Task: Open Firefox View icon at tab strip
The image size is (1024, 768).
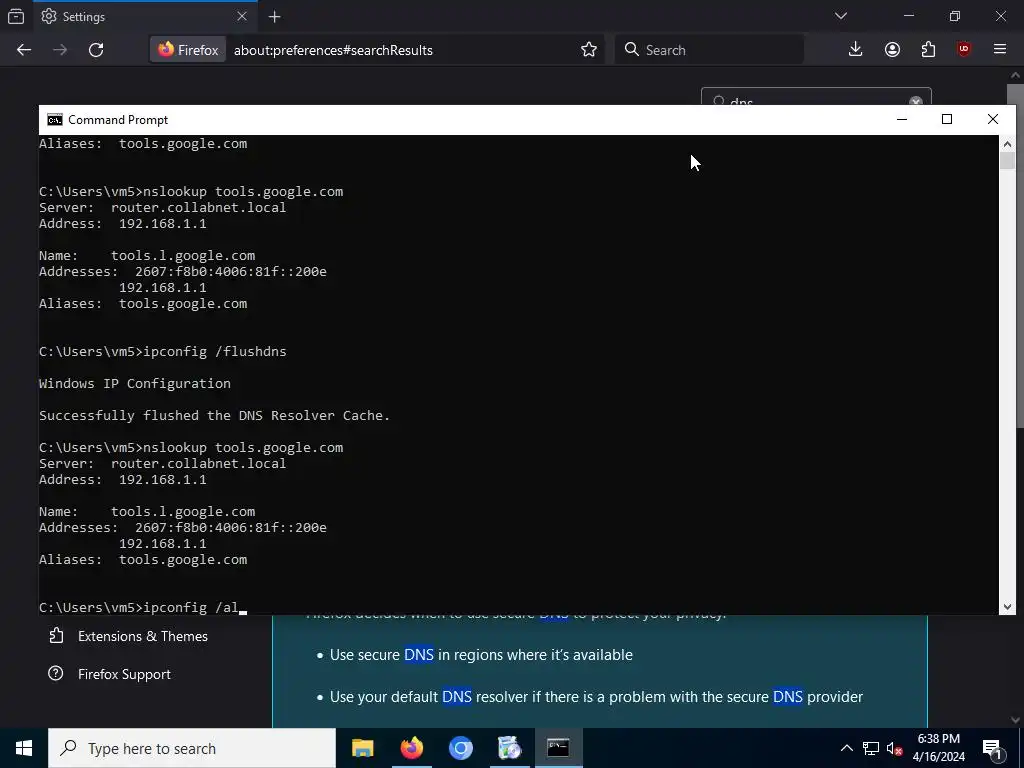Action: point(16,16)
